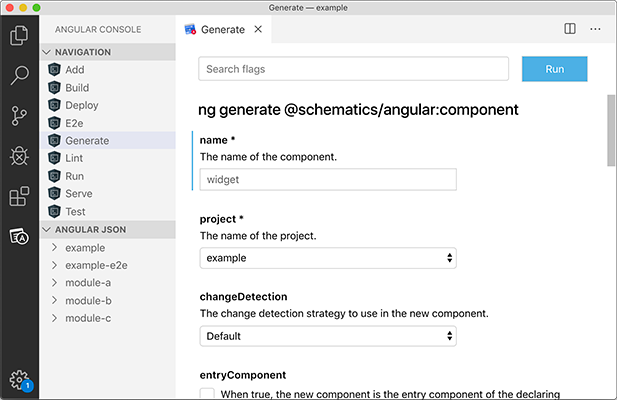This screenshot has height=400, width=617.
Task: Toggle the entryComponent checkbox
Action: [207, 394]
